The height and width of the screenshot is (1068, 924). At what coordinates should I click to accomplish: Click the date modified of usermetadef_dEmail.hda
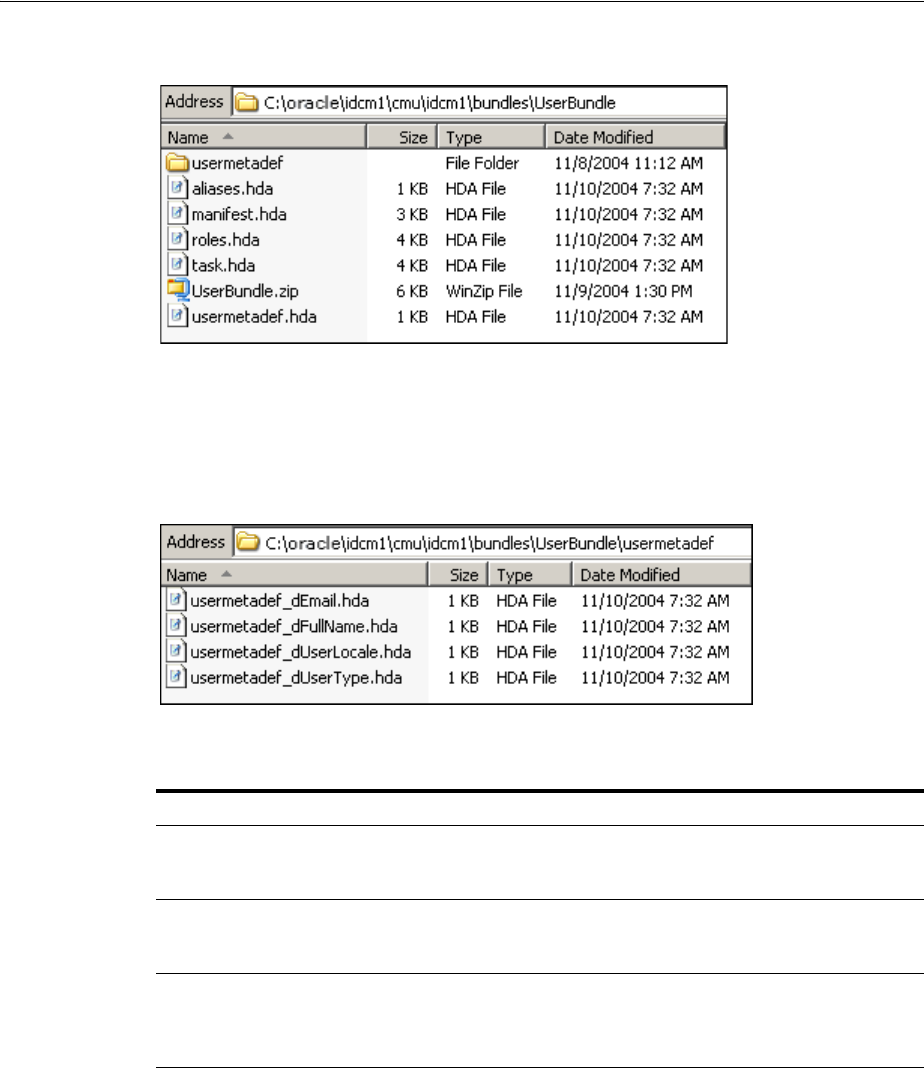655,601
